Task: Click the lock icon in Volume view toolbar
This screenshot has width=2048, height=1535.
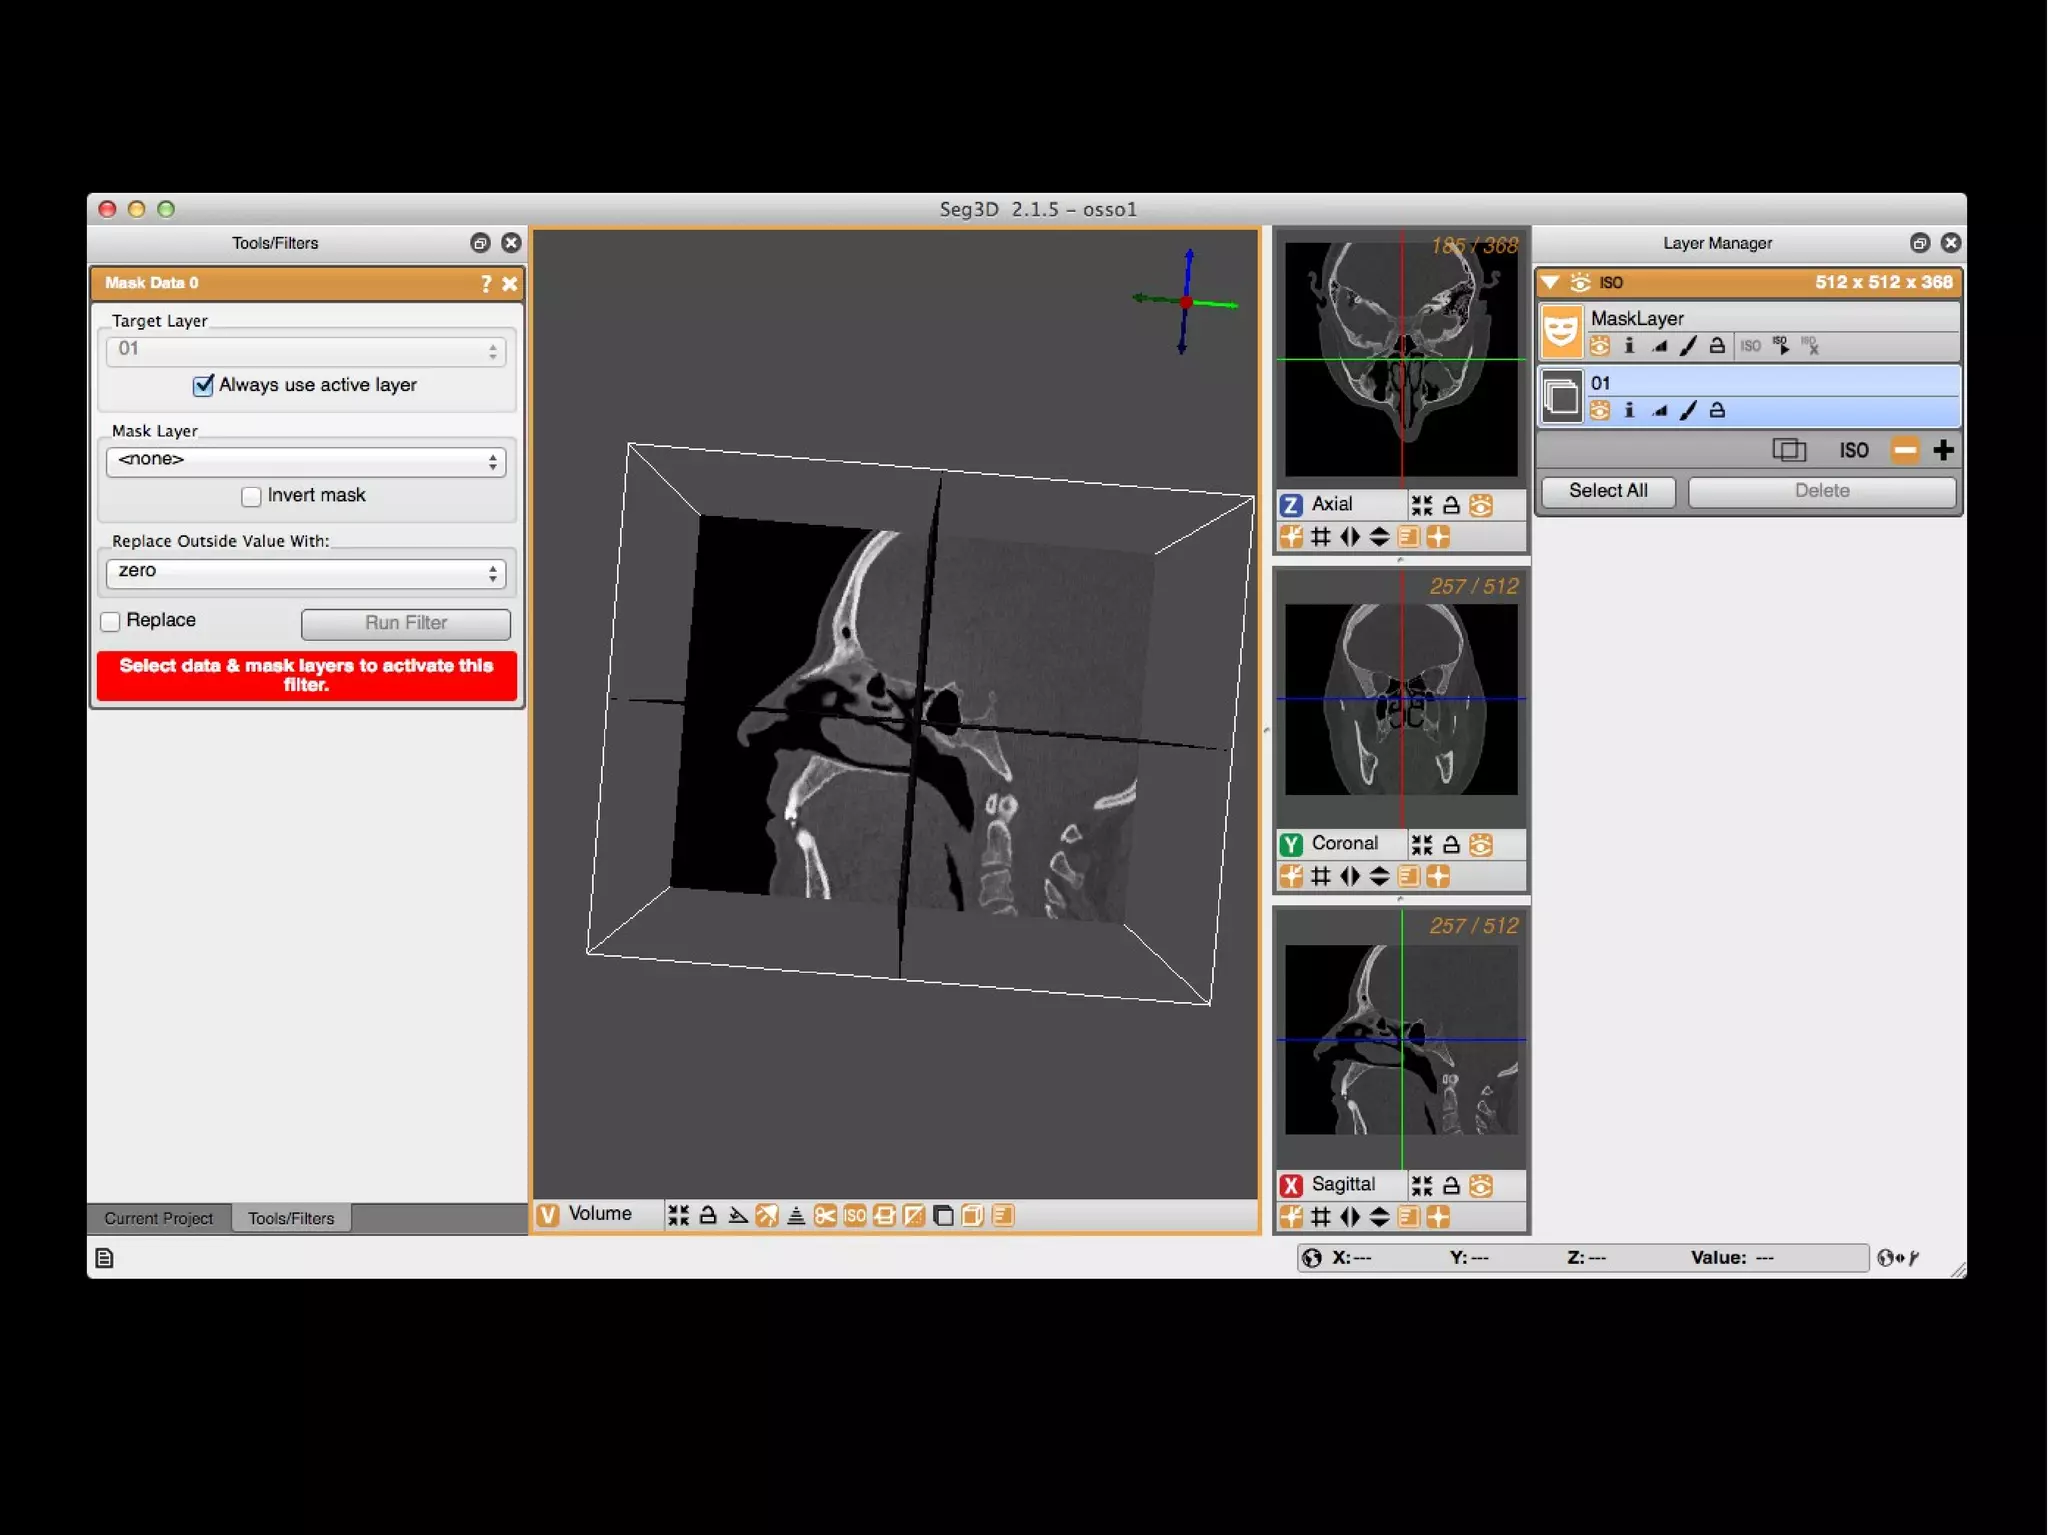Action: 708,1215
